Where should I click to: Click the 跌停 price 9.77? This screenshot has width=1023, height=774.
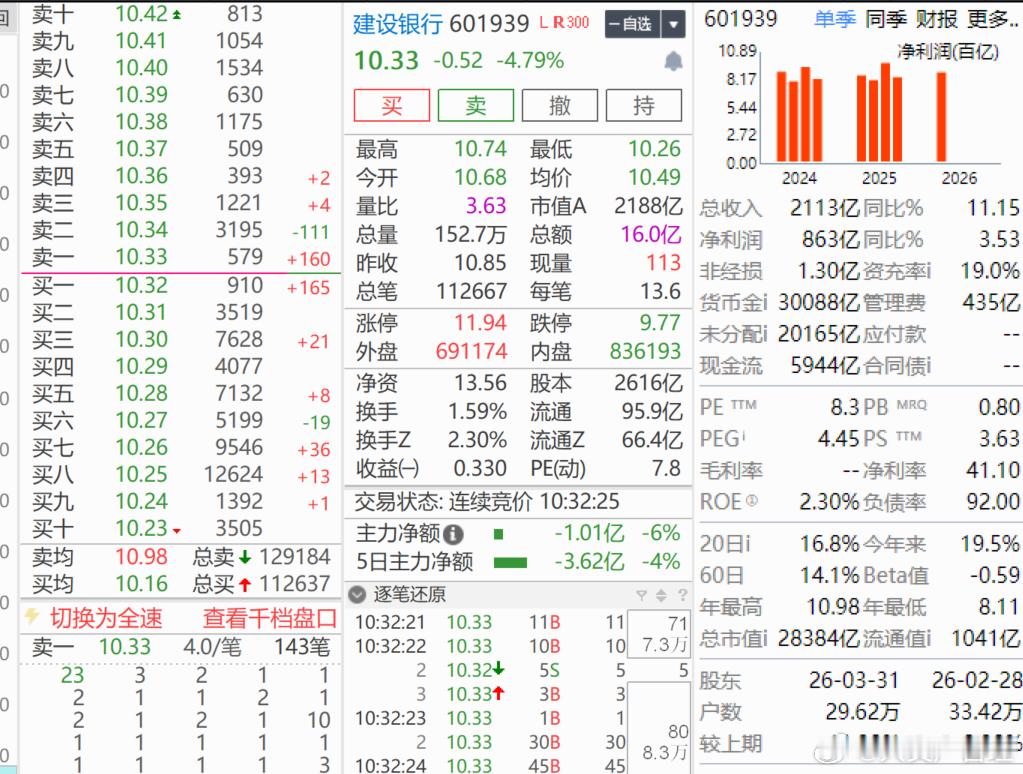tap(660, 322)
